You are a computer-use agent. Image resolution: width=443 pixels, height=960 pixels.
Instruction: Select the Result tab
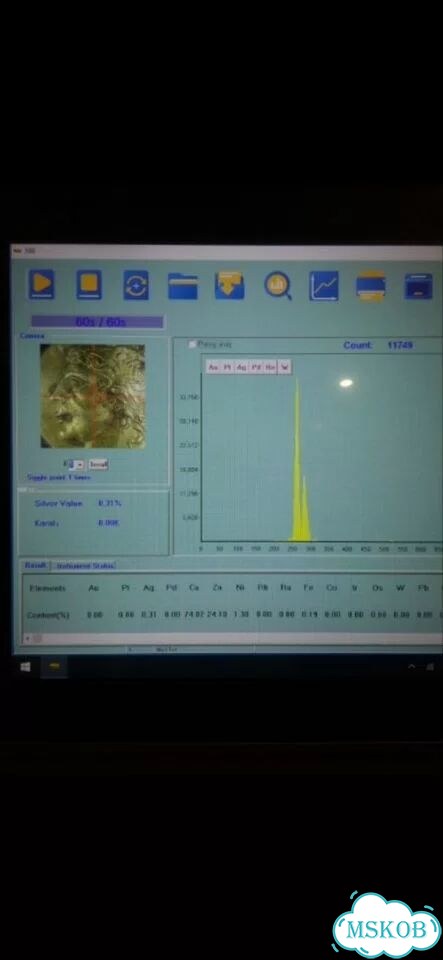point(35,565)
